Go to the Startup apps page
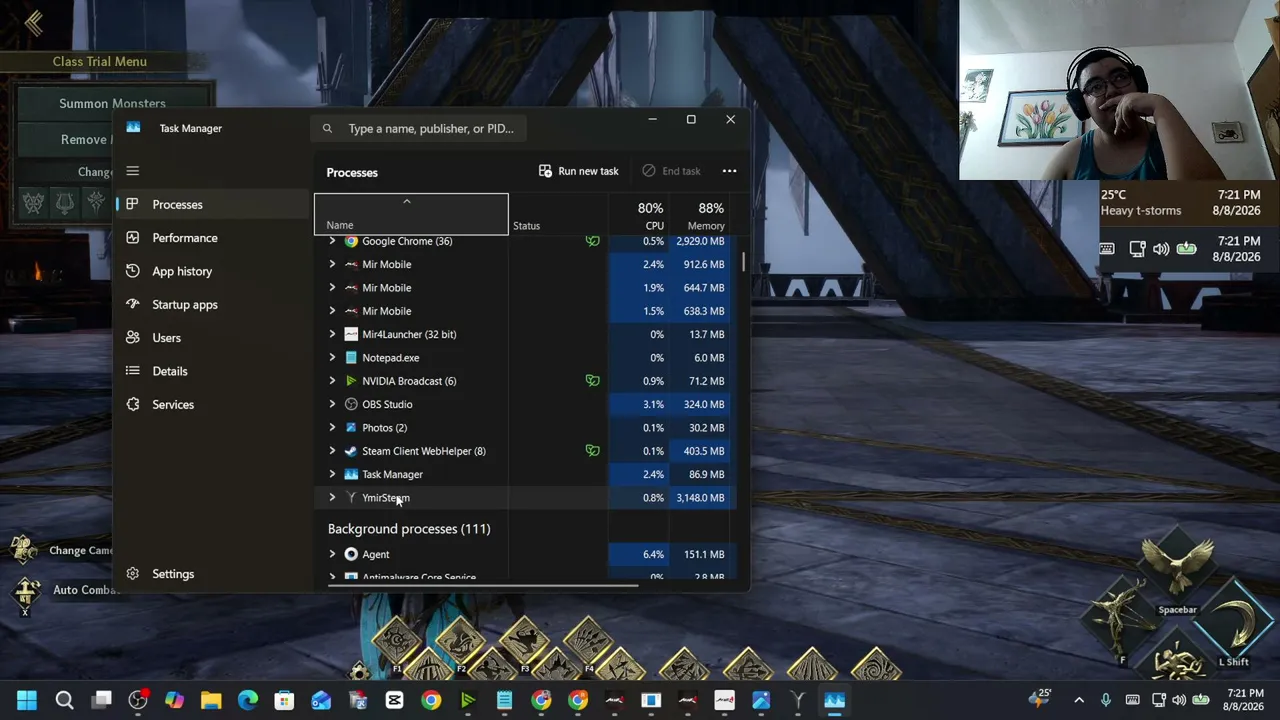This screenshot has width=1280, height=720. (x=212, y=304)
